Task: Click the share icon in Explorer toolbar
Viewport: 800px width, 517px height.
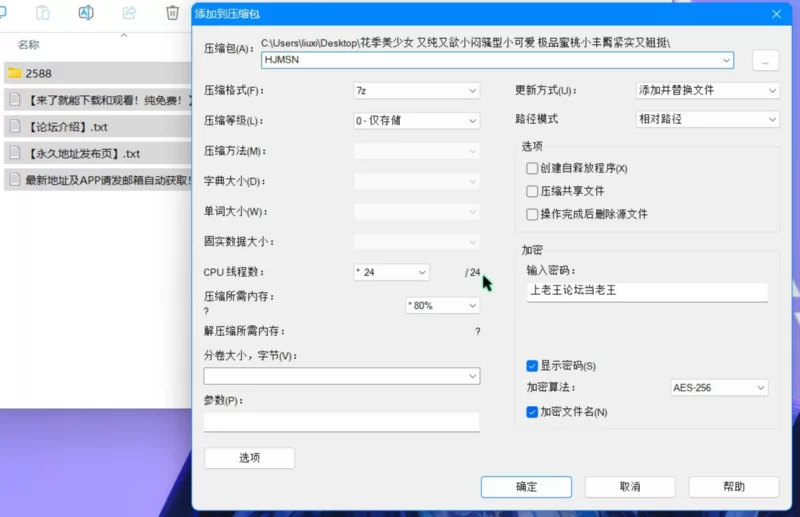Action: (129, 12)
